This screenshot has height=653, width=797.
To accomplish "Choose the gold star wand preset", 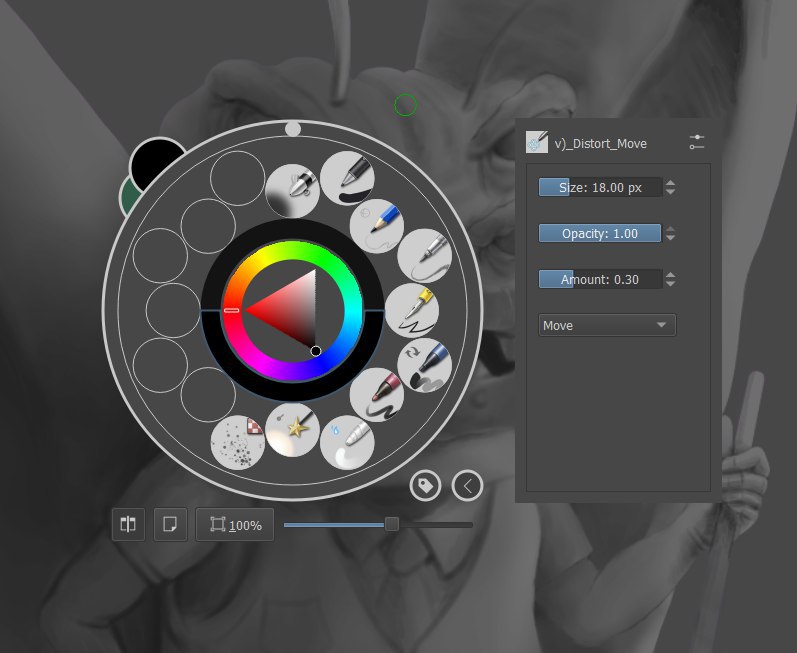I will tap(292, 430).
